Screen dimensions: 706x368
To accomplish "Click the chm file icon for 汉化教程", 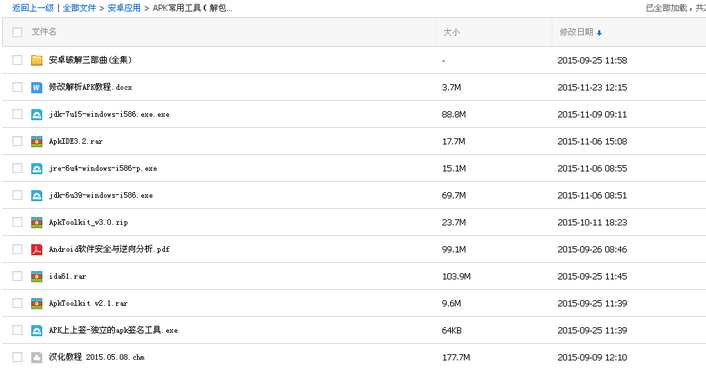I will coord(36,357).
